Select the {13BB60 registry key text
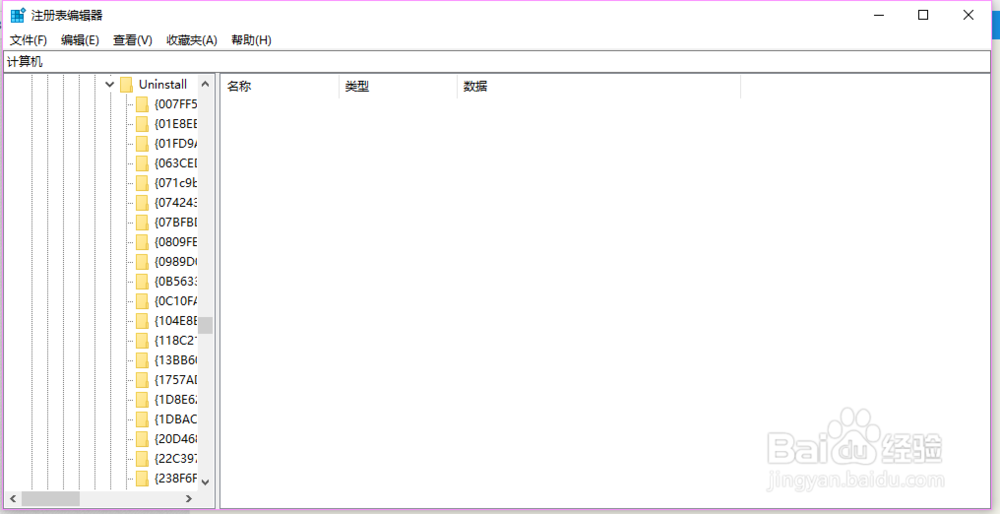 [x=176, y=360]
